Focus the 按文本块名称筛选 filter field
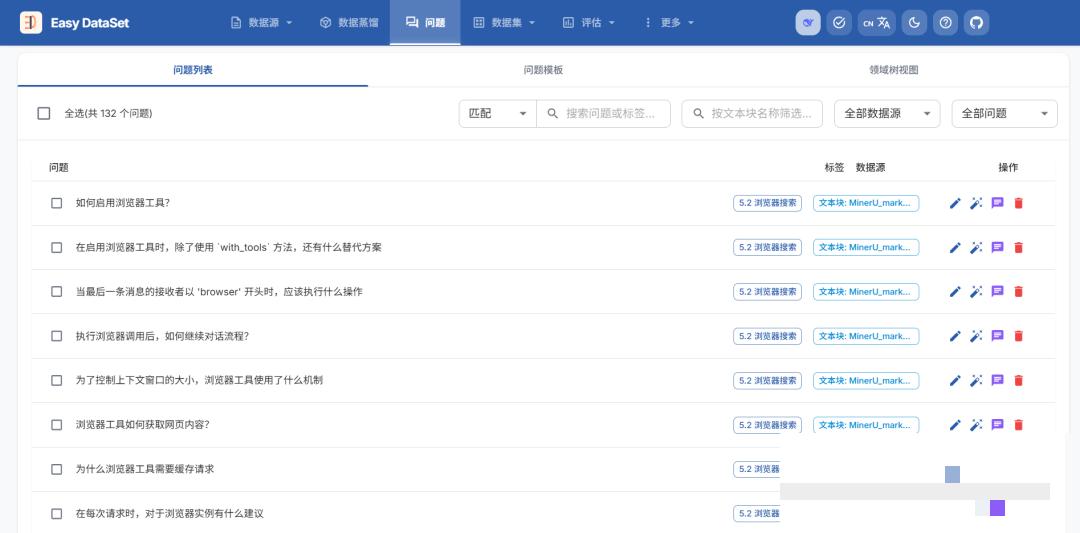1080x533 pixels. pyautogui.click(x=752, y=114)
